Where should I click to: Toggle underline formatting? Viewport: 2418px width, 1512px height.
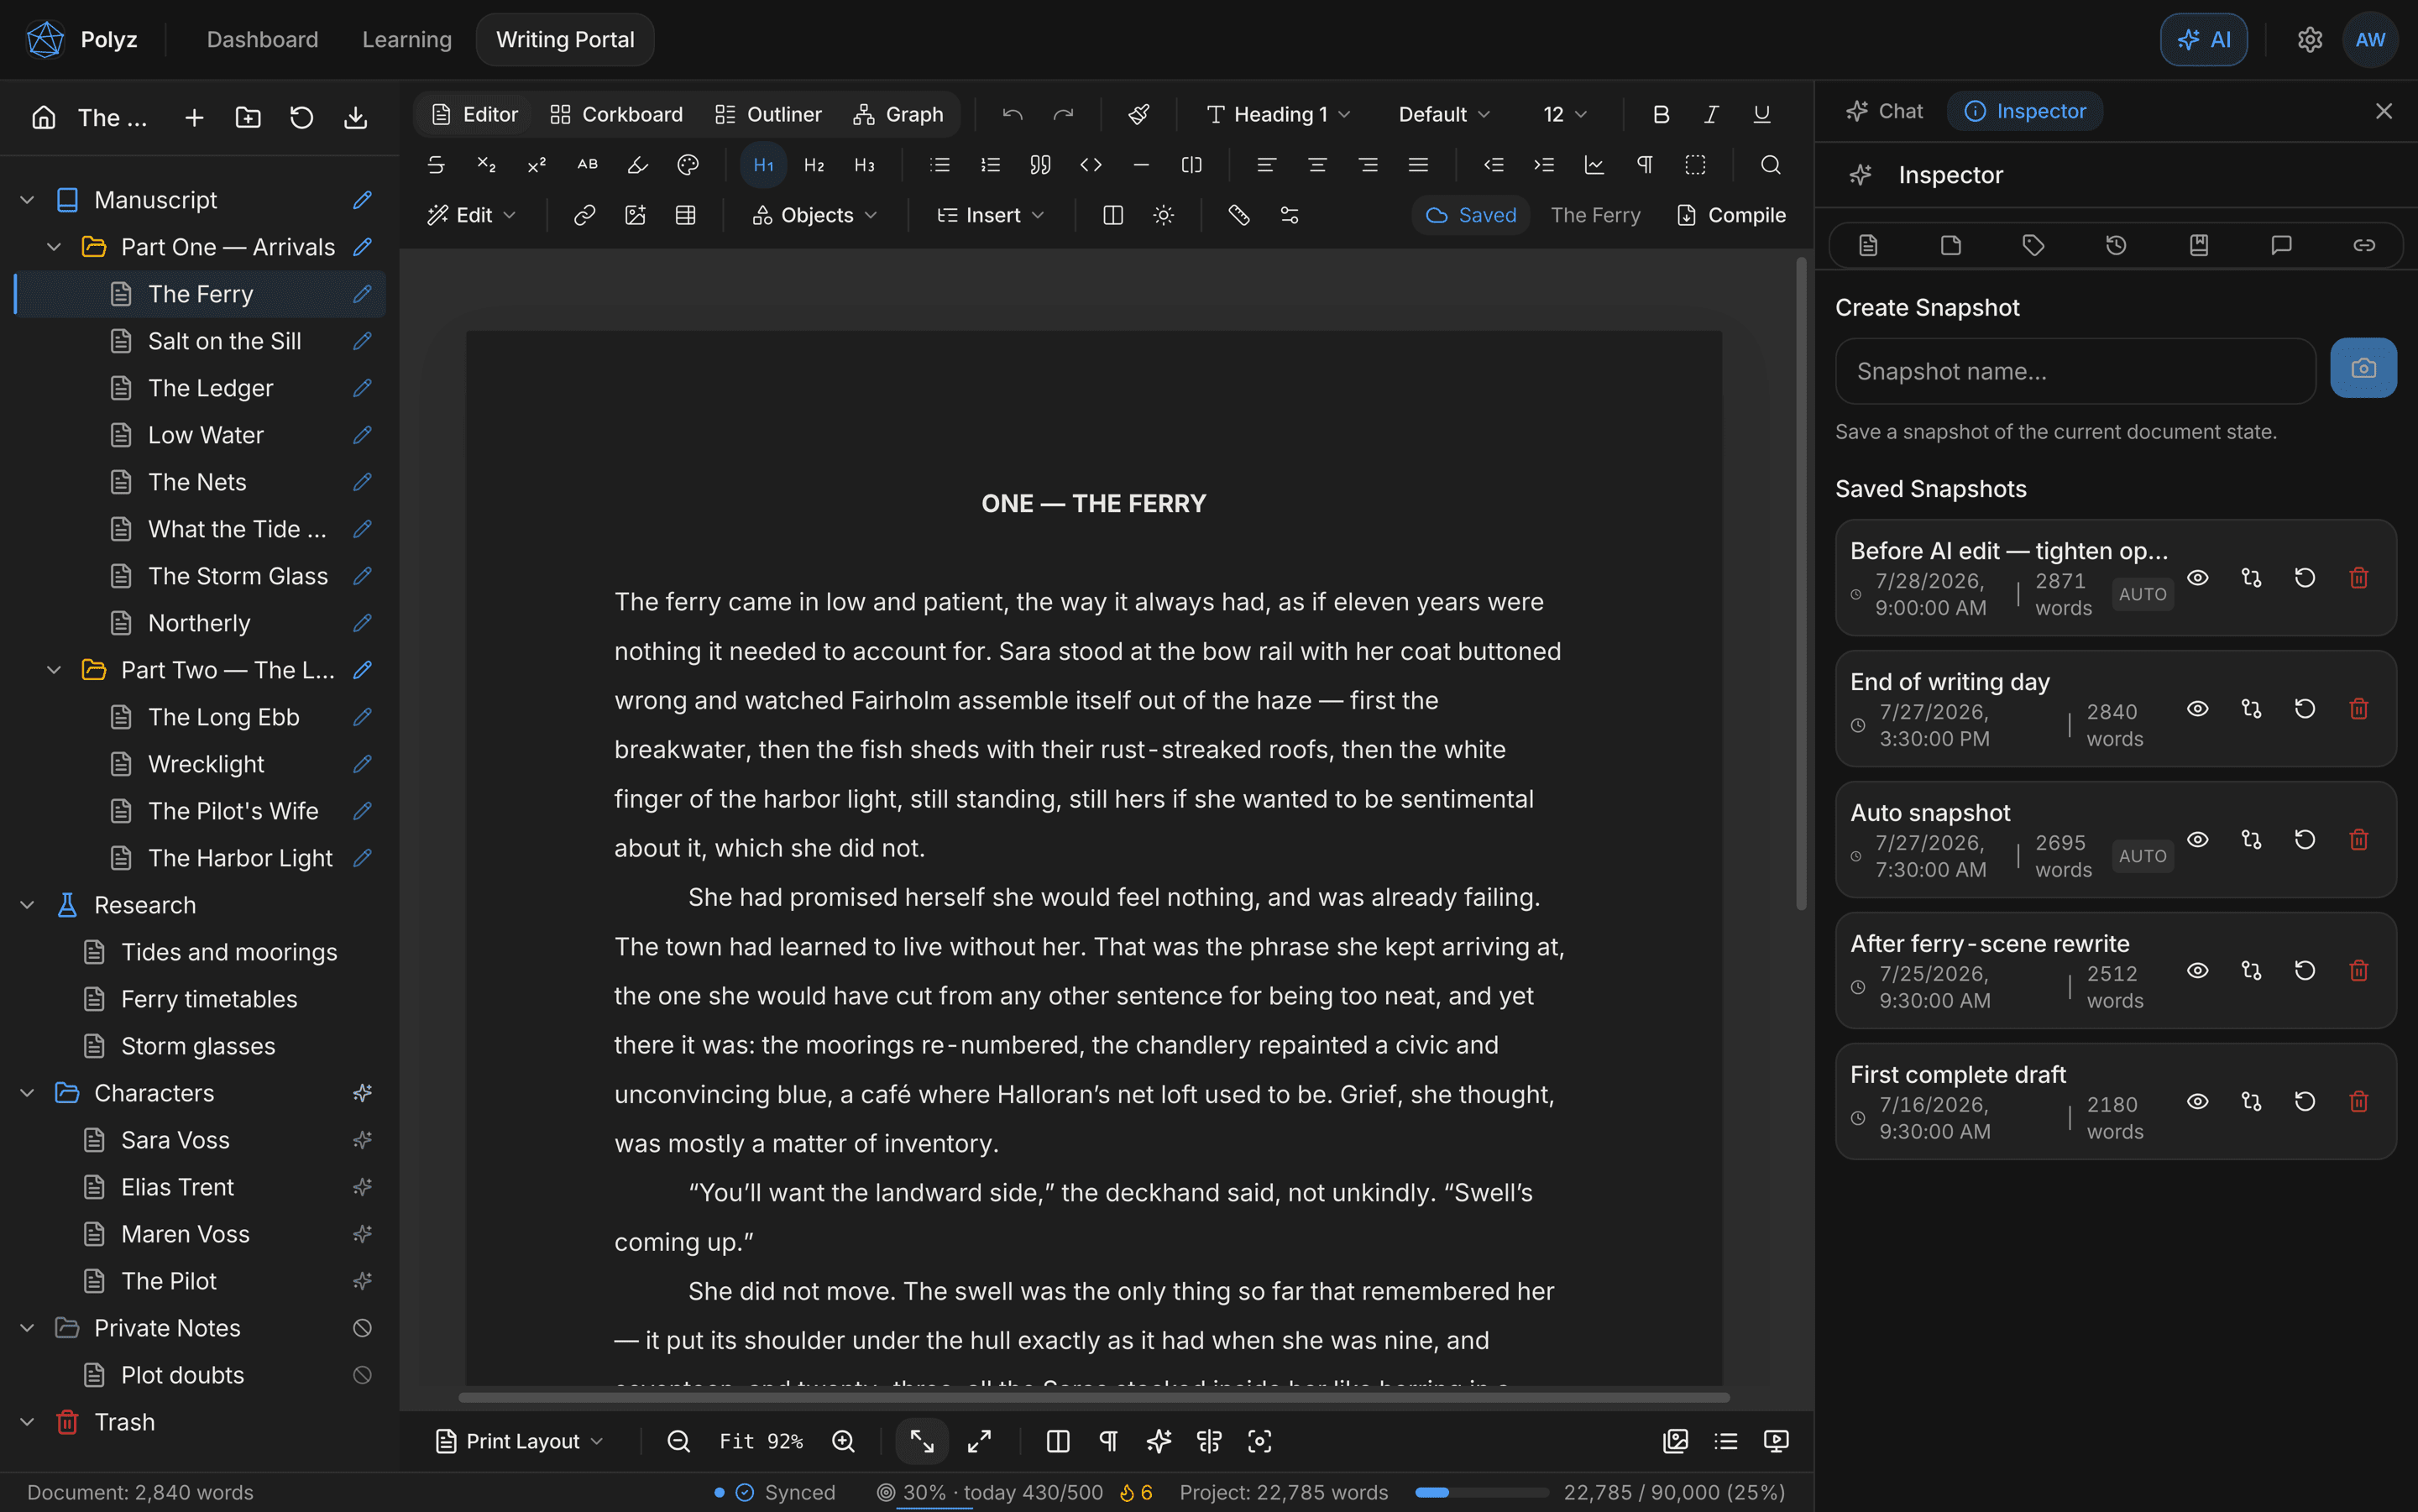pos(1762,114)
